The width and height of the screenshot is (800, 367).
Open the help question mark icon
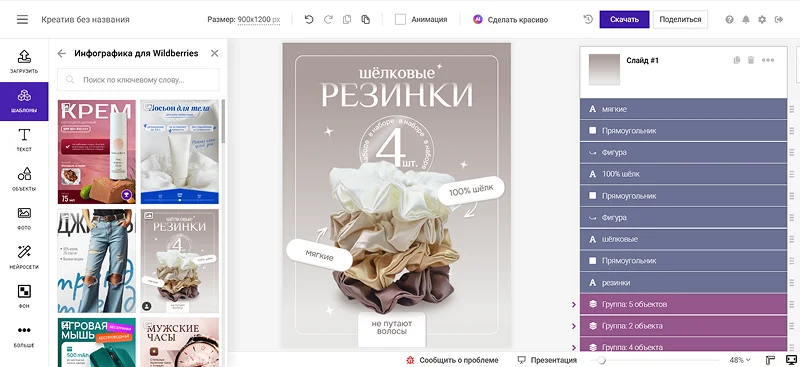pyautogui.click(x=729, y=19)
